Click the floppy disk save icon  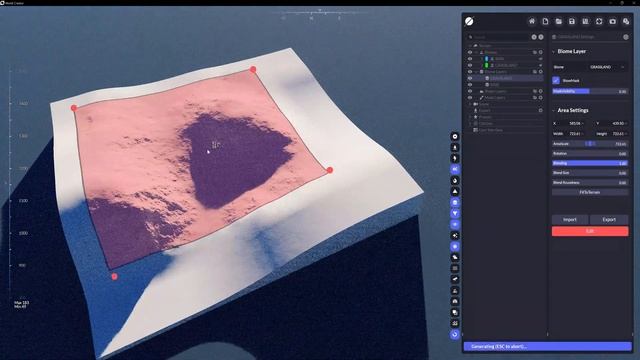tap(572, 21)
